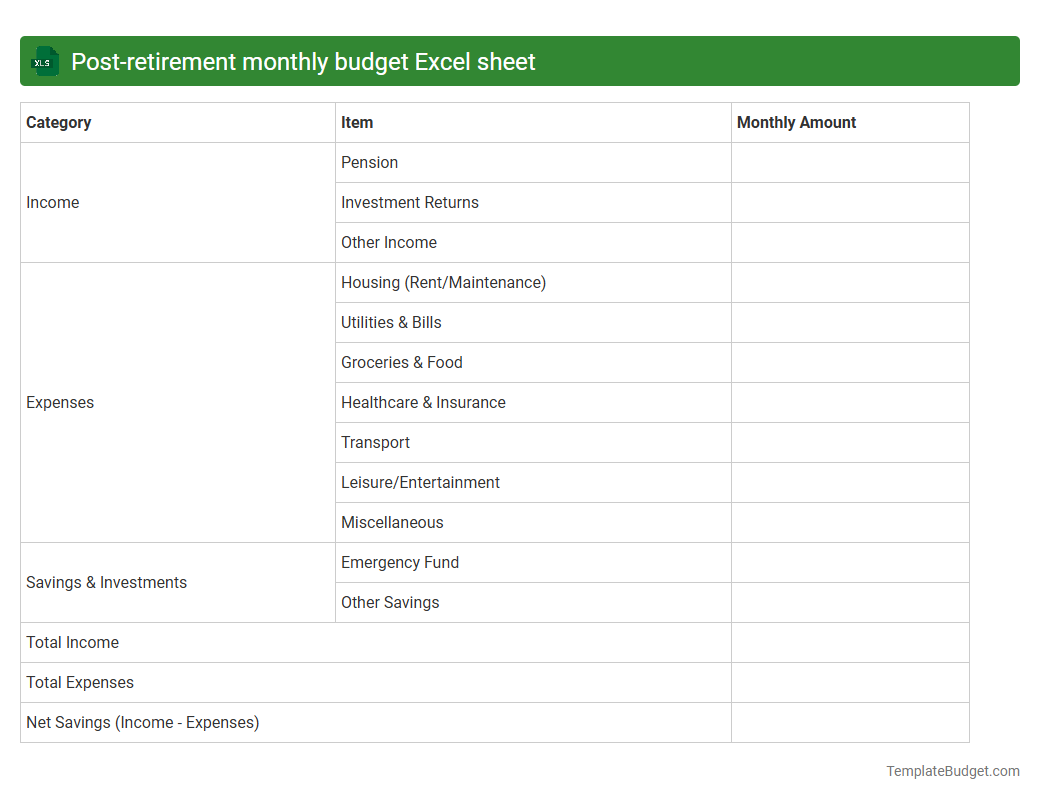Select the Transport row

[375, 442]
